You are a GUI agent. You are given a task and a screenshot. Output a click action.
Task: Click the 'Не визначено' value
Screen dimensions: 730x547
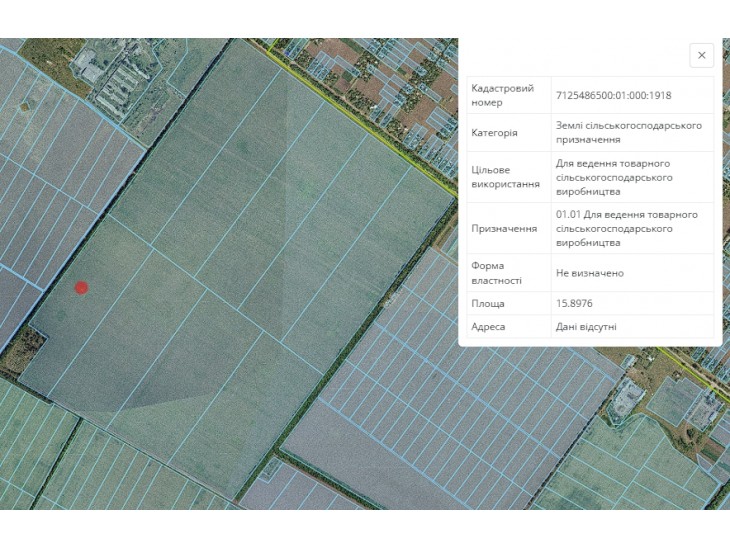click(589, 273)
